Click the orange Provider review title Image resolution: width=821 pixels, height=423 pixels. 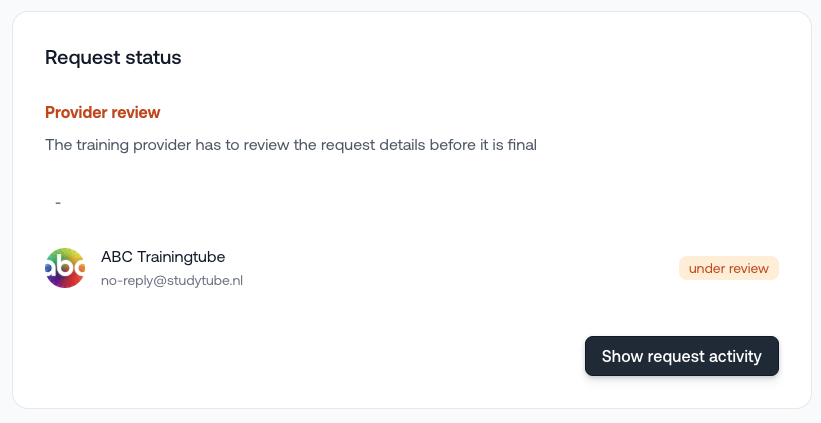tap(102, 112)
